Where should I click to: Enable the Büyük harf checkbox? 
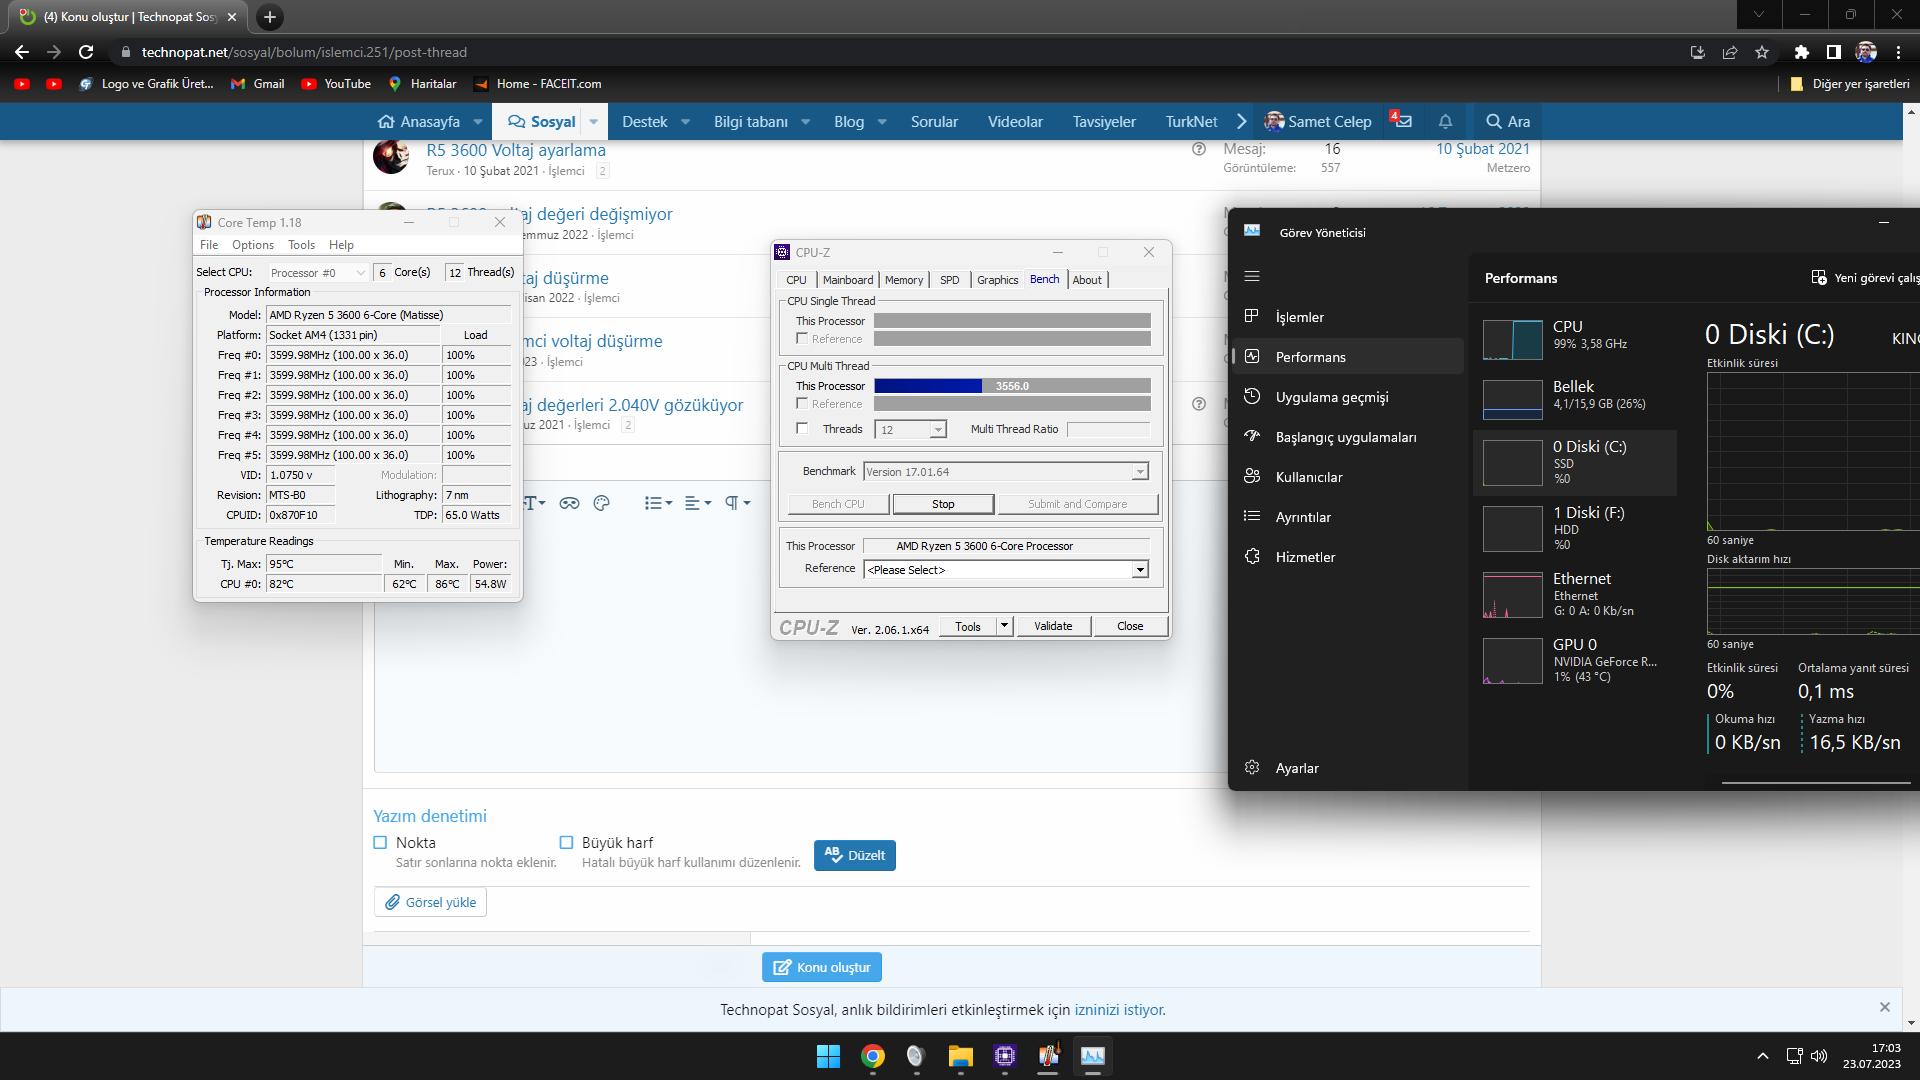tap(566, 843)
